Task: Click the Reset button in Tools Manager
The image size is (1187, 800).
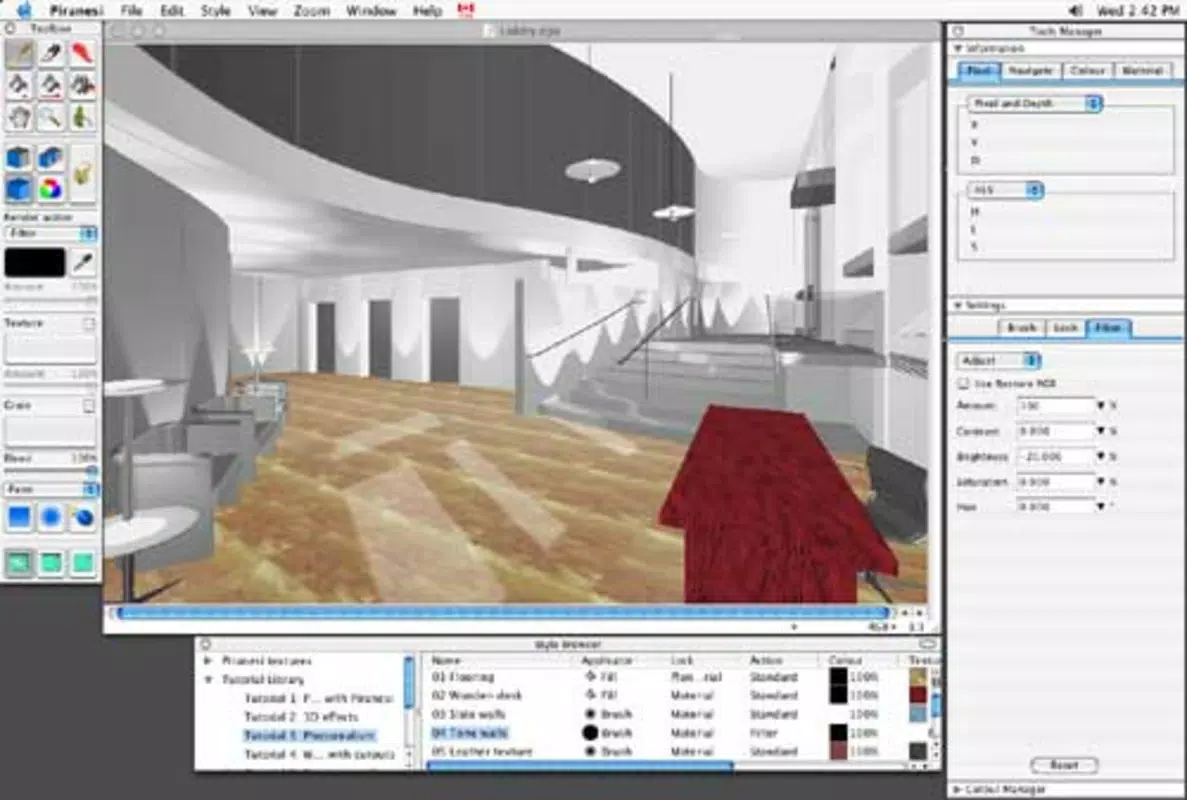Action: (x=1064, y=765)
